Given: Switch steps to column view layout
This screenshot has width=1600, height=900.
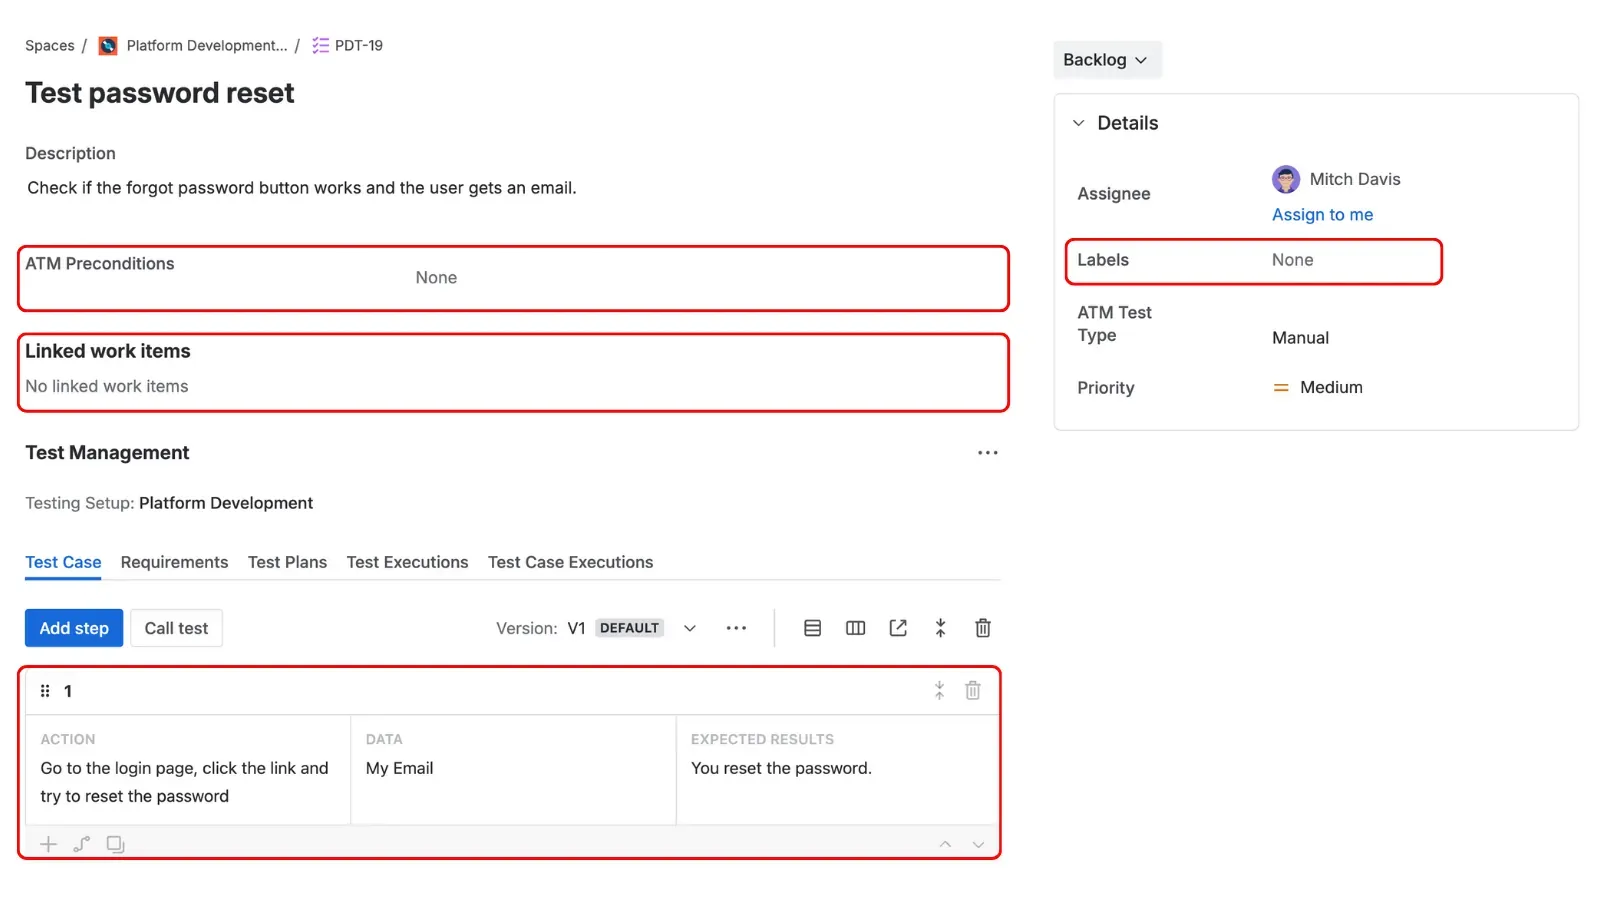Looking at the screenshot, I should [x=855, y=627].
